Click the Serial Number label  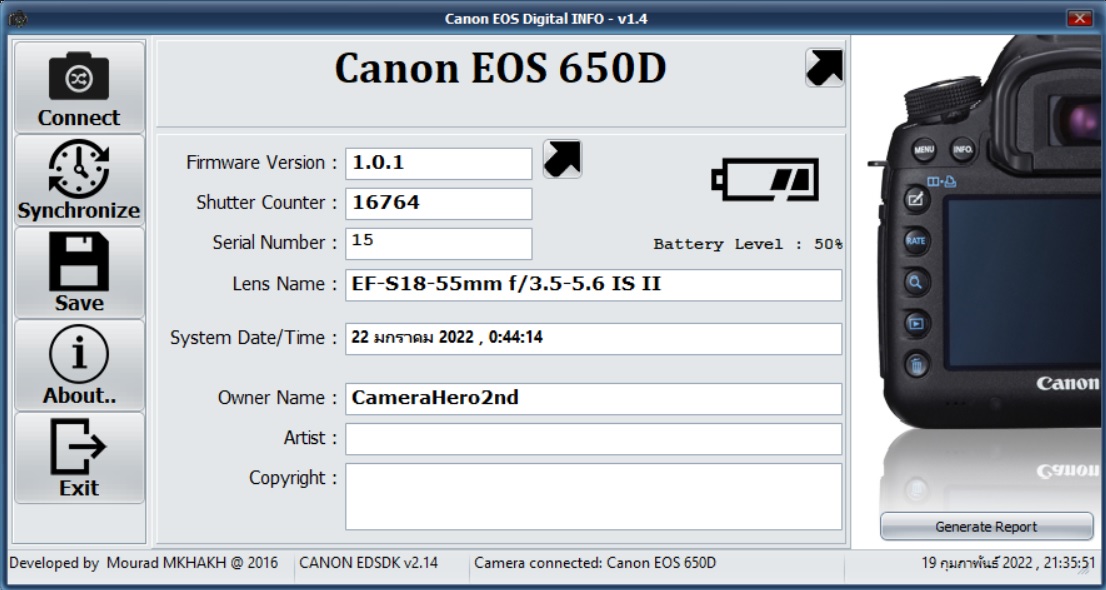pyautogui.click(x=275, y=243)
